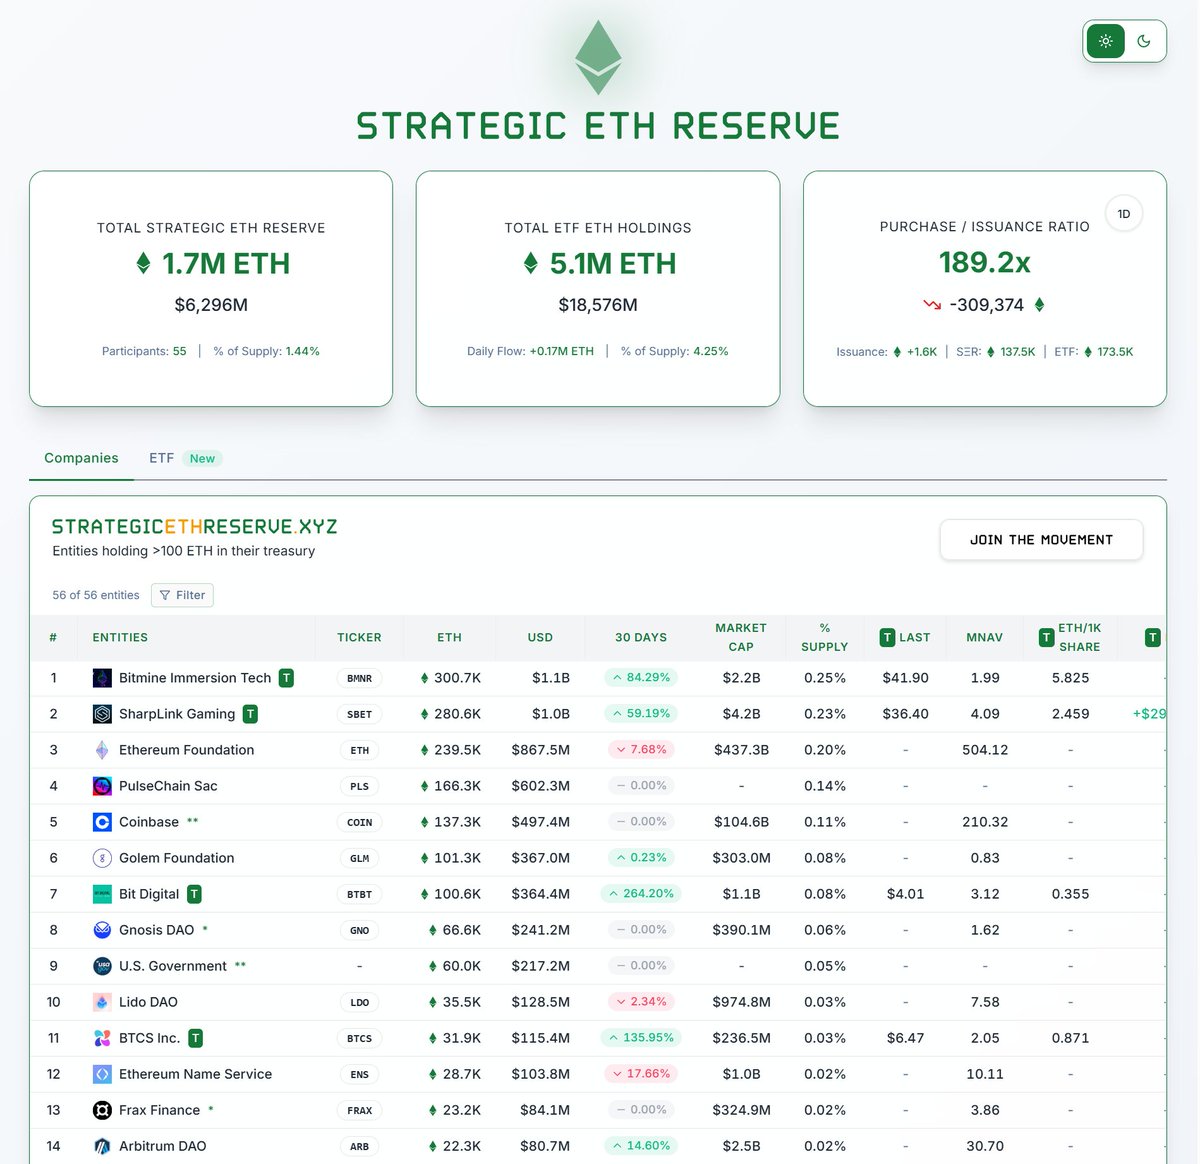1200x1164 pixels.
Task: Open the Companies tab
Action: coord(81,458)
